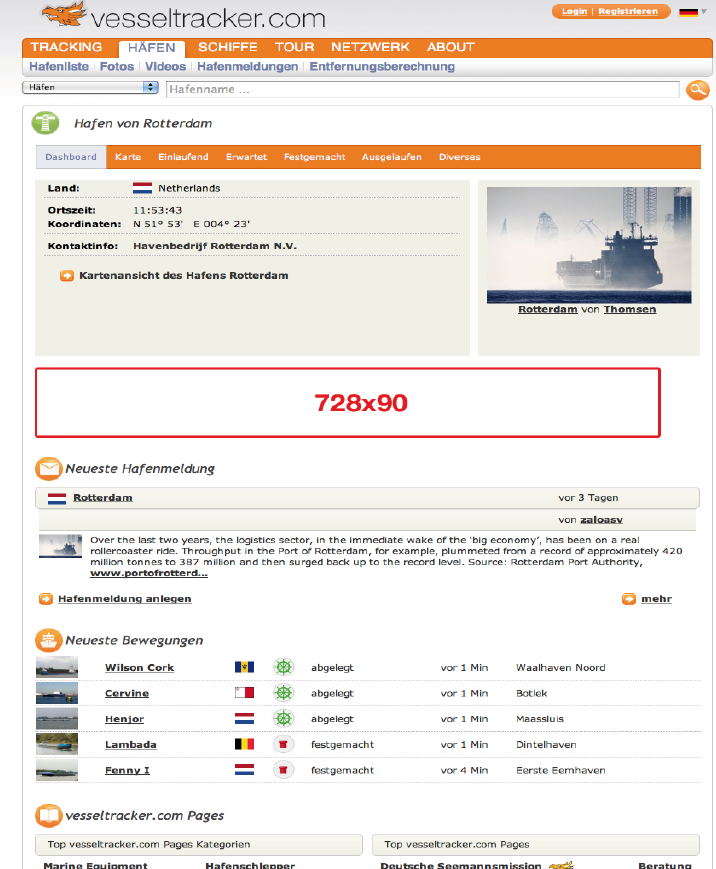Click the Wilson Cork vessel thumbnail
The width and height of the screenshot is (716, 869).
57,667
